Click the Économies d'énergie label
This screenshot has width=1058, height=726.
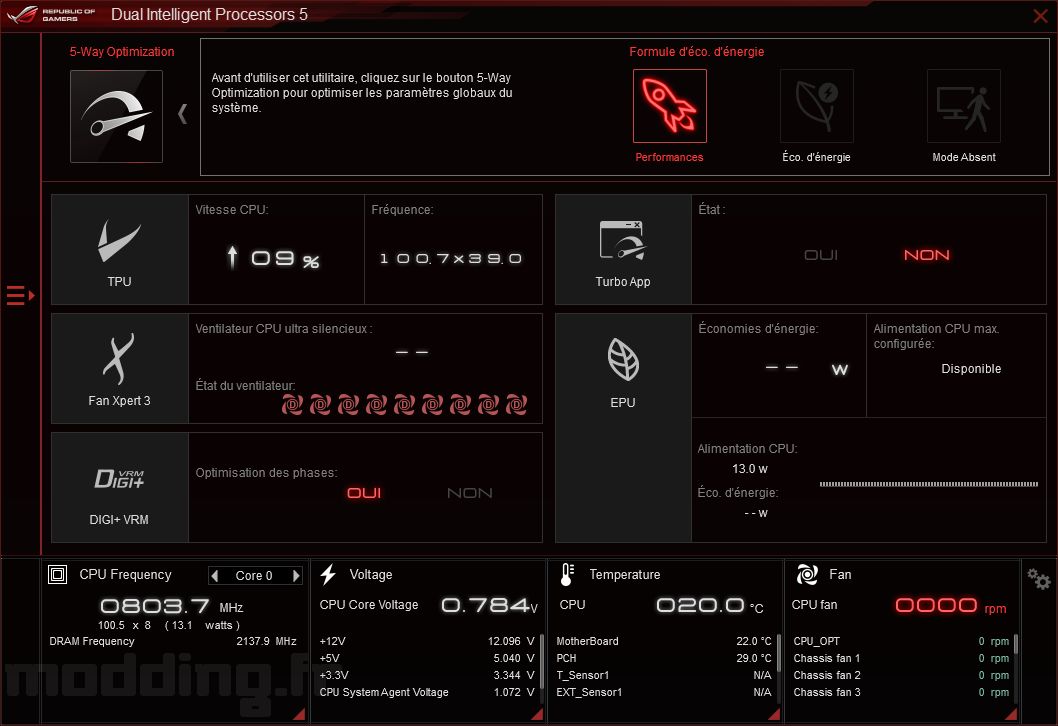[758, 329]
